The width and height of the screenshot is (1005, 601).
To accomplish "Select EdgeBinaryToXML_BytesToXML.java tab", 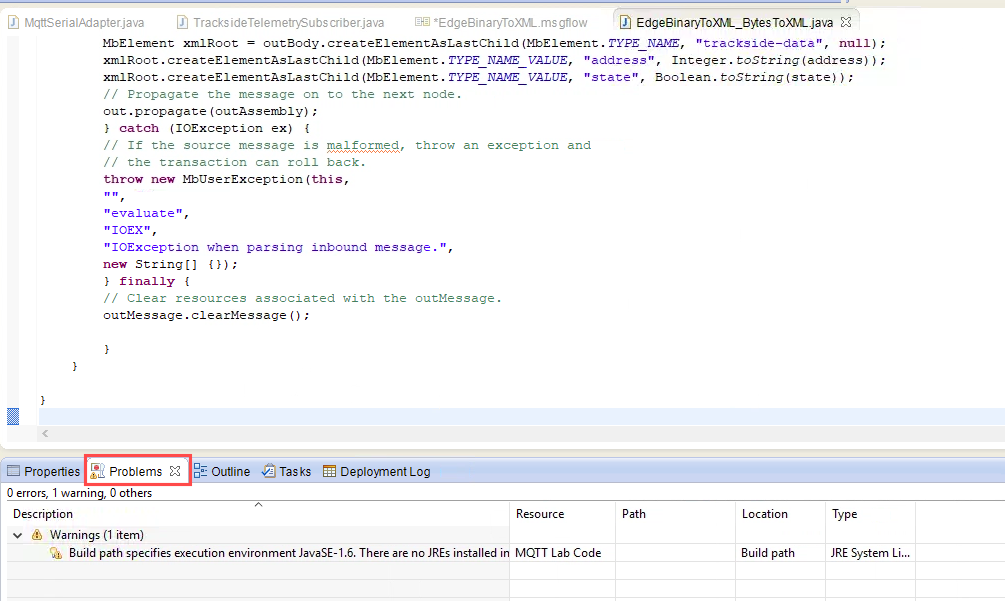I will click(x=734, y=22).
